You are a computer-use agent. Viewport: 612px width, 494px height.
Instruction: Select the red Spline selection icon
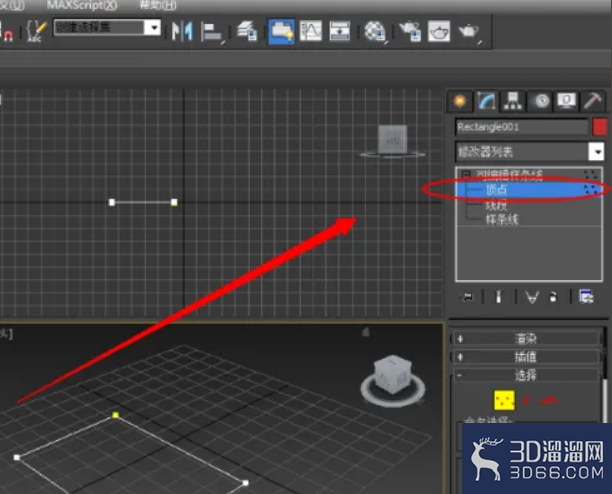tap(550, 400)
